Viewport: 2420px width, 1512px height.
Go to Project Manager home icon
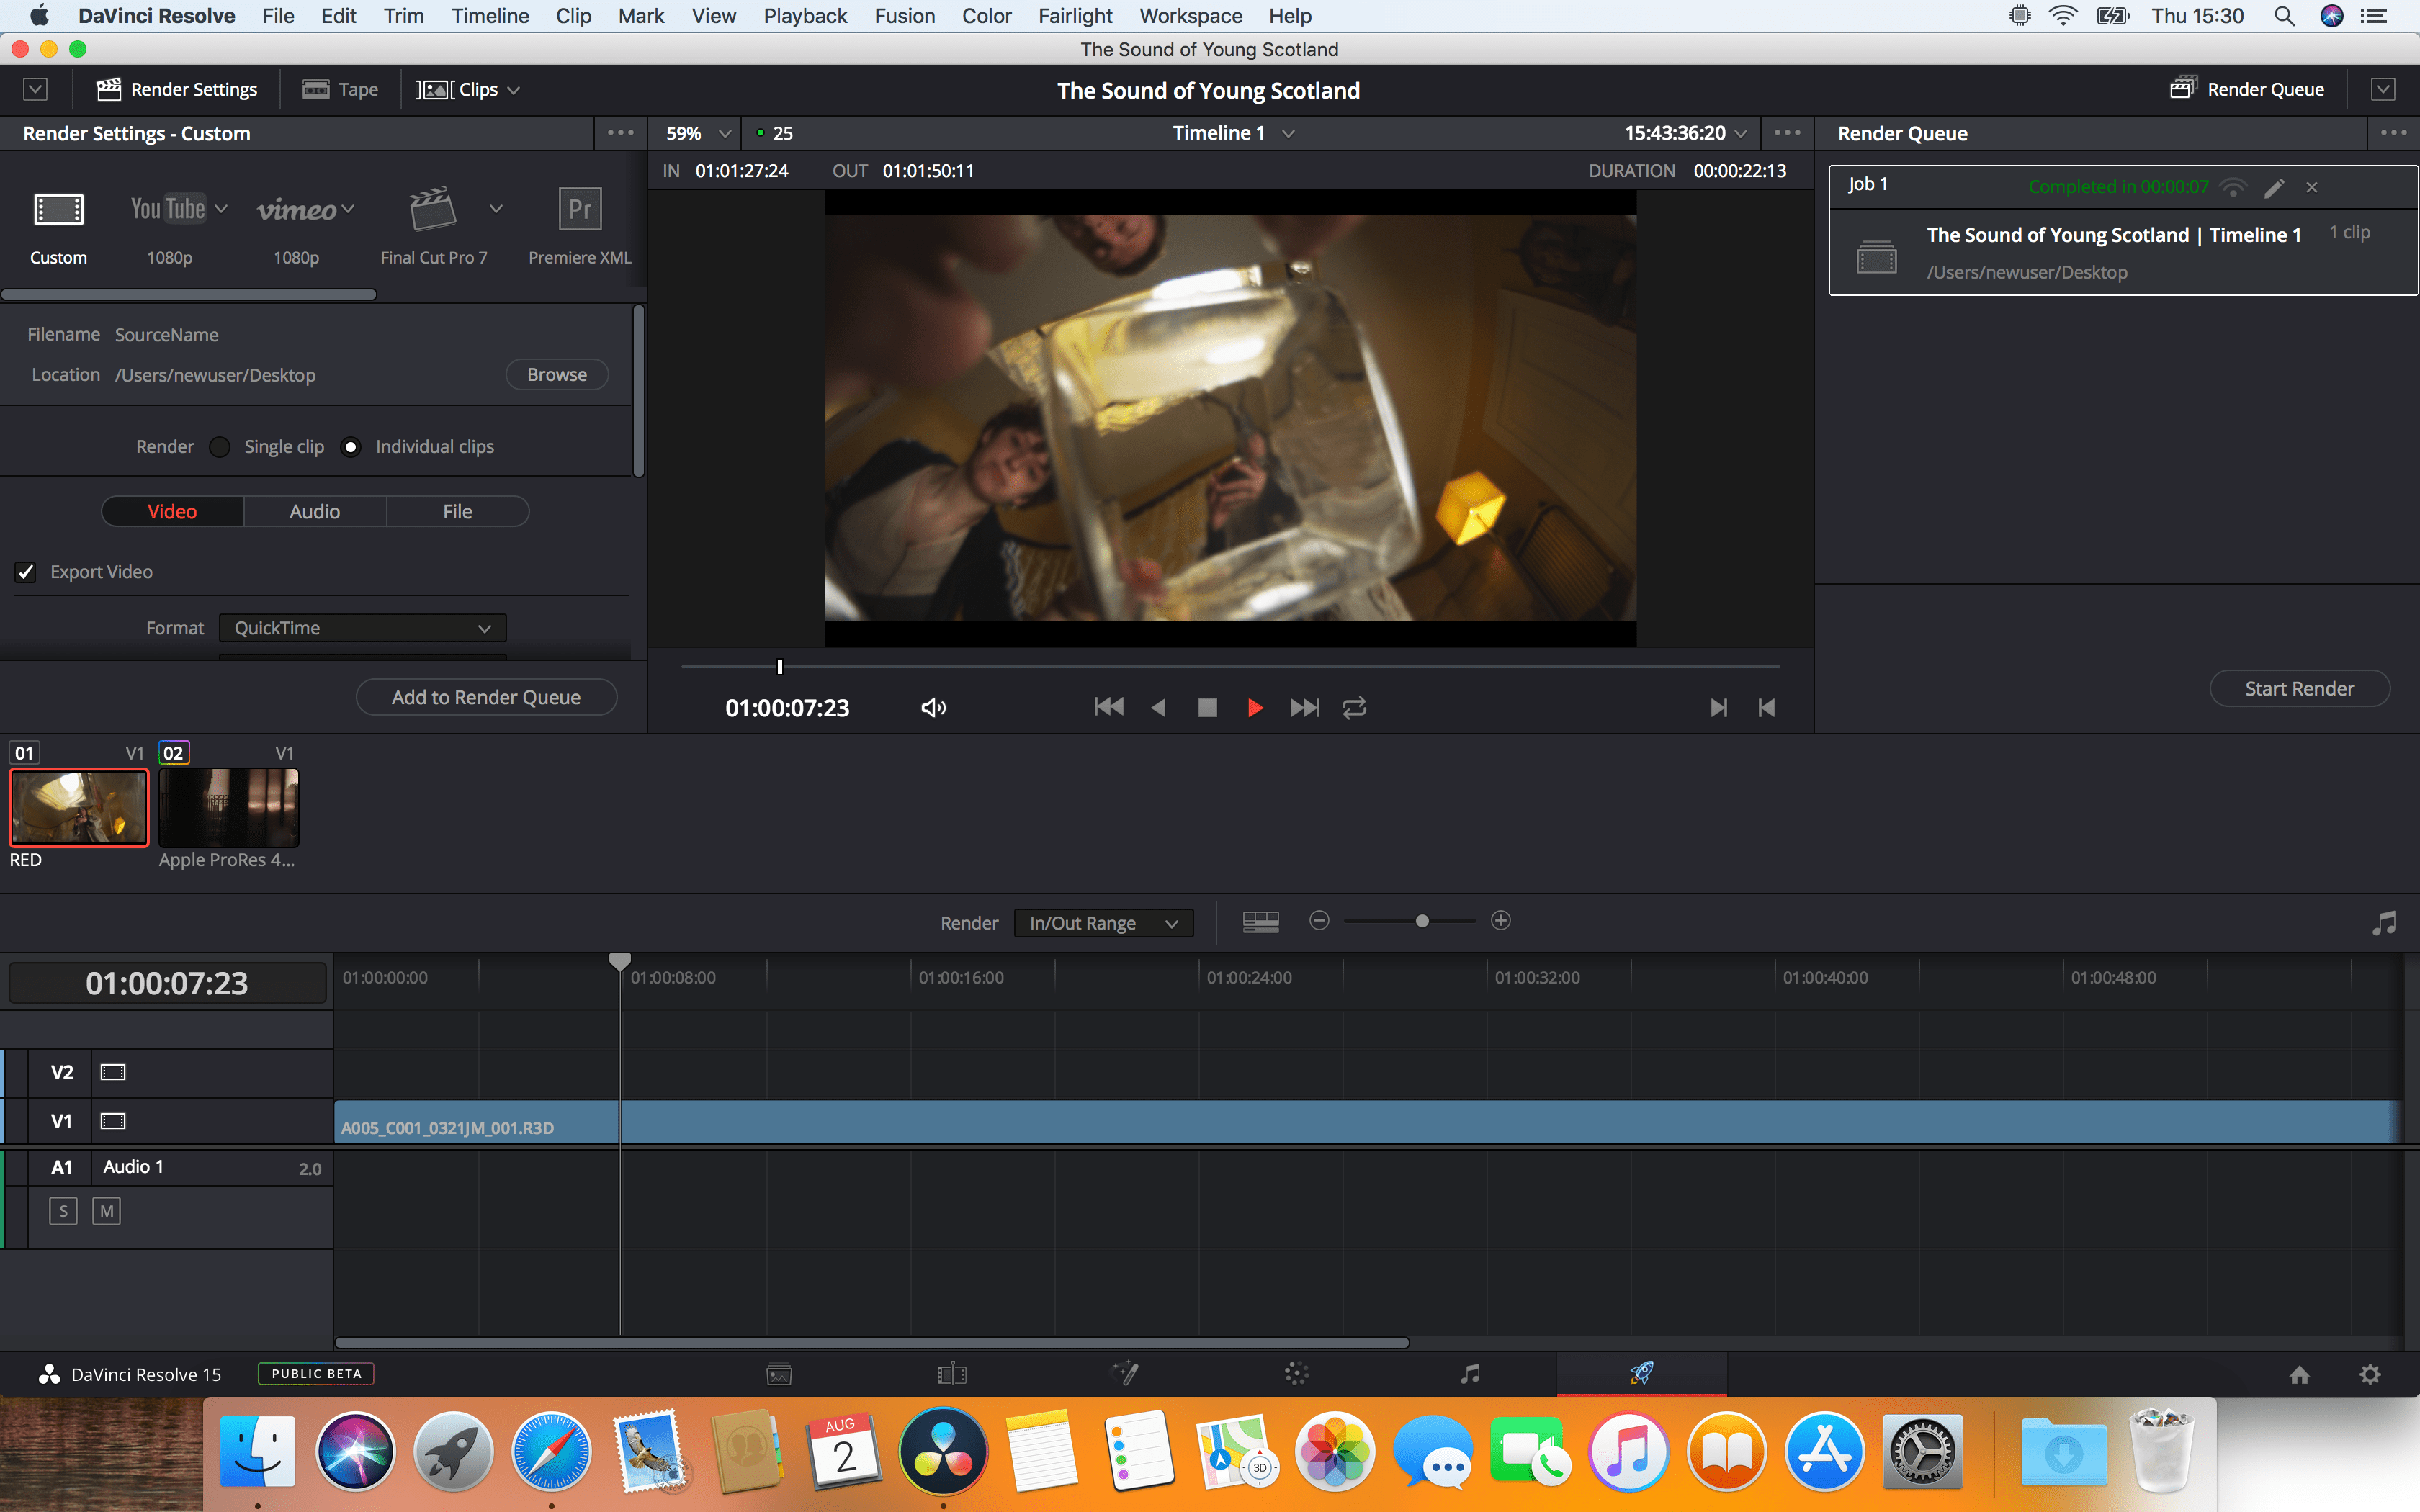(2299, 1374)
